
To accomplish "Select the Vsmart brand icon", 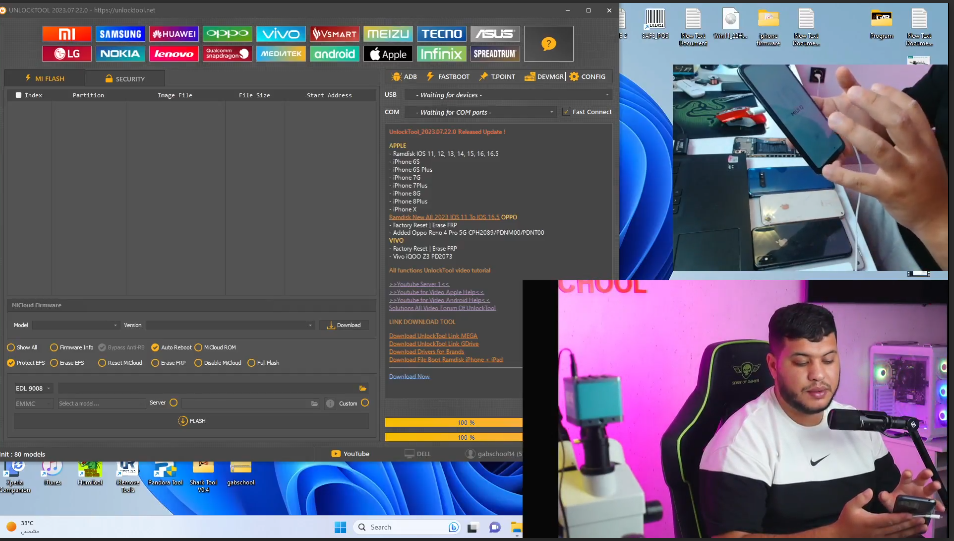I will tap(335, 34).
